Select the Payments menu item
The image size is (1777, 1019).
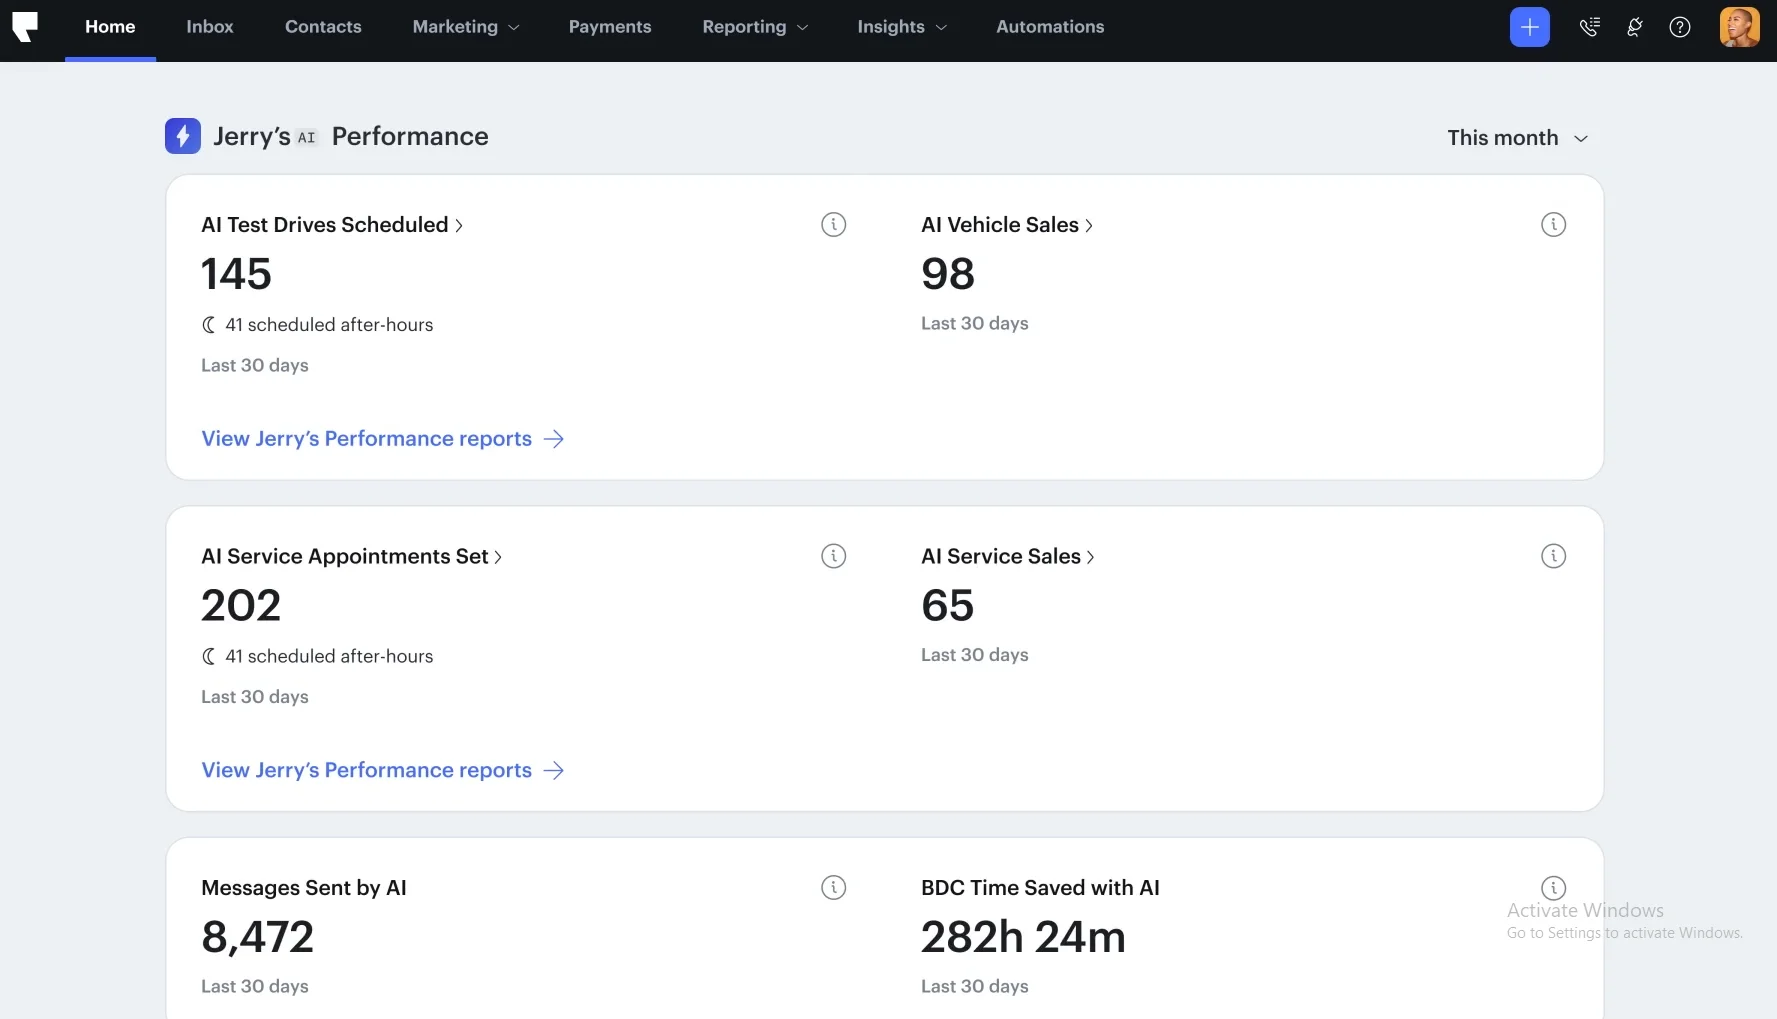[610, 27]
